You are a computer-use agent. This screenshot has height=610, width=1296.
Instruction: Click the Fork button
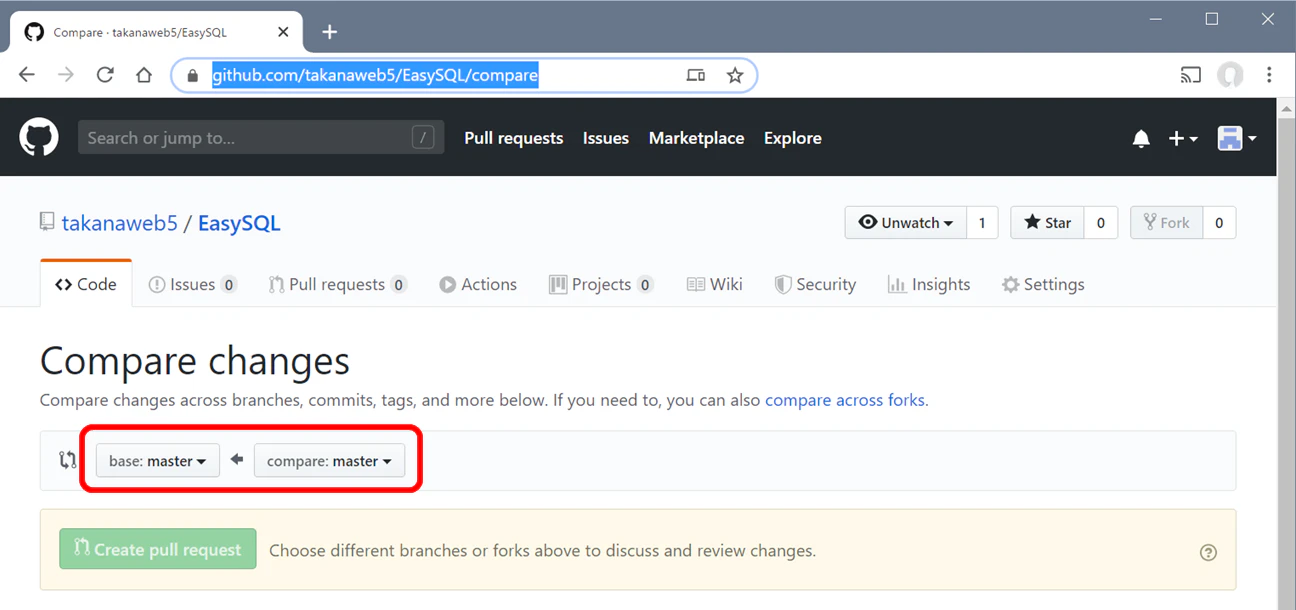pyautogui.click(x=1166, y=223)
